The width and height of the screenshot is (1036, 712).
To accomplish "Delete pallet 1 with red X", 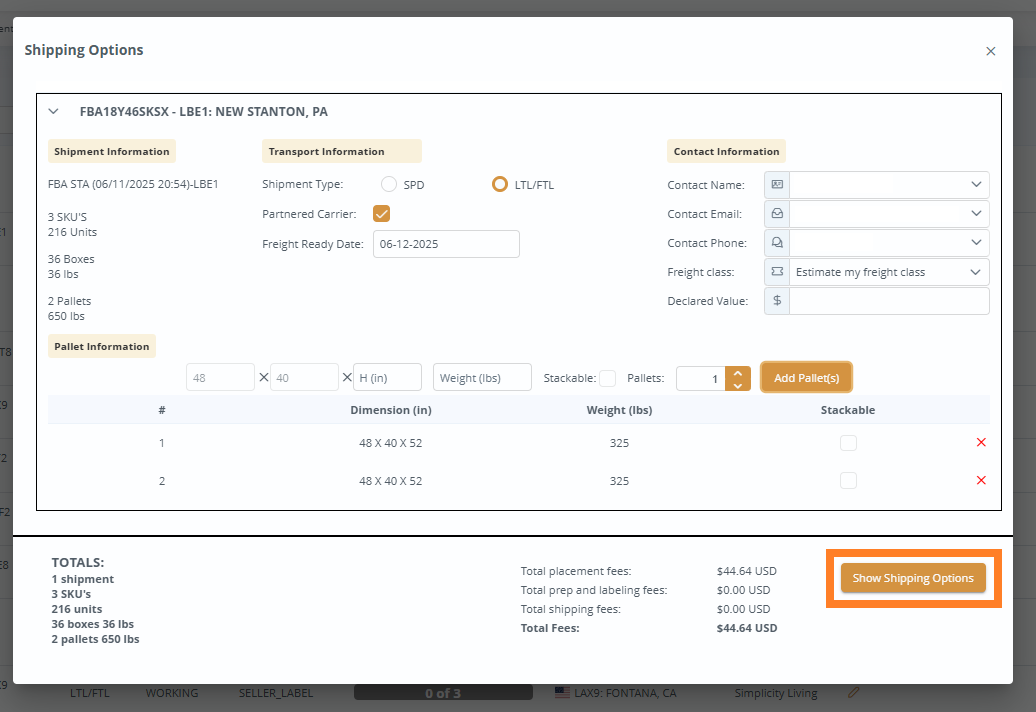I will pos(981,442).
